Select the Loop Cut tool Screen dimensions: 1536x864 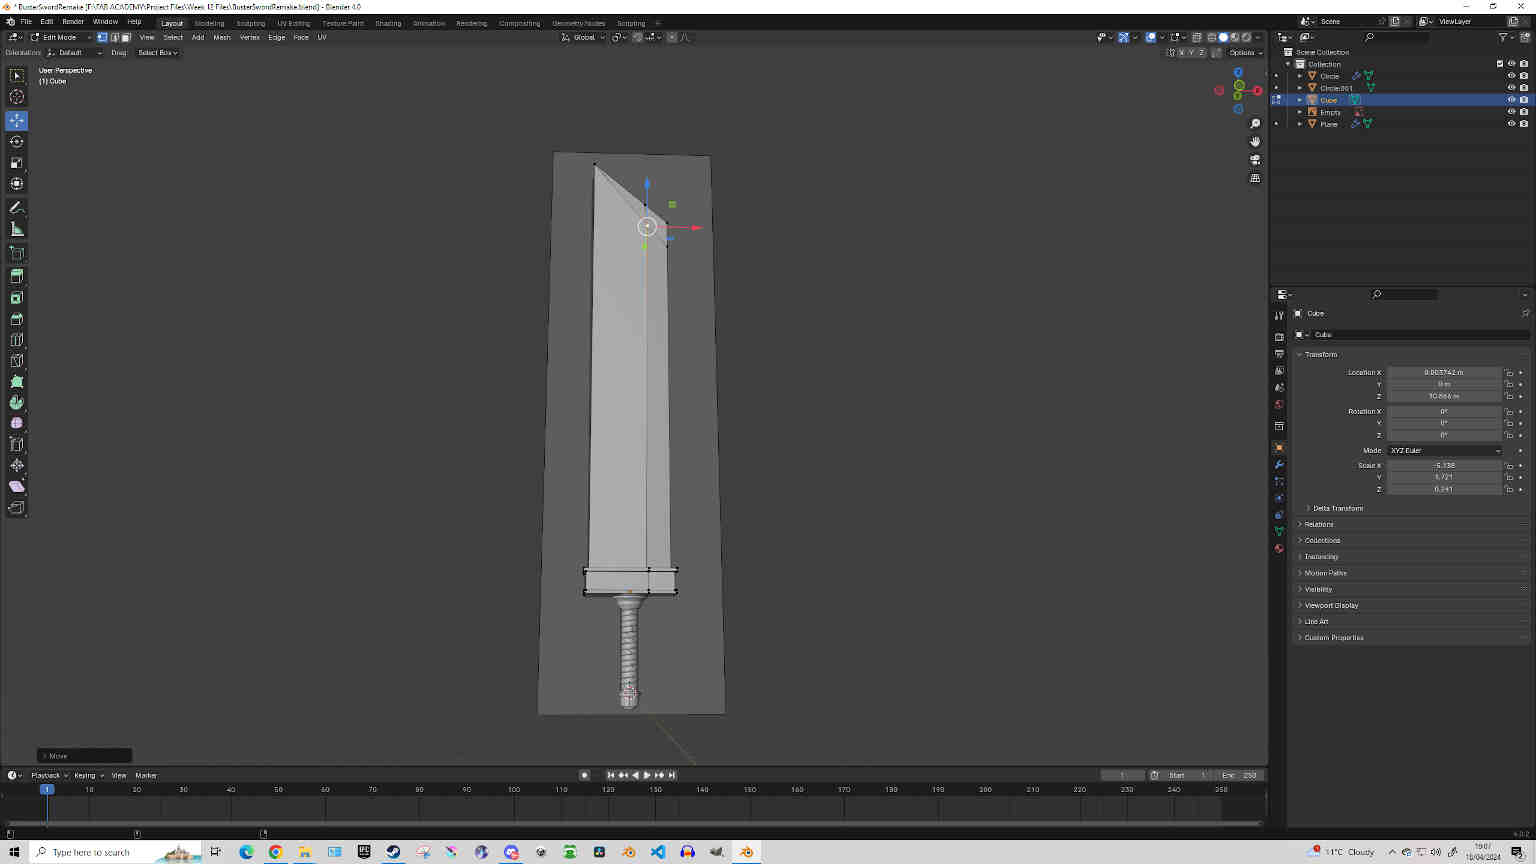(16, 340)
